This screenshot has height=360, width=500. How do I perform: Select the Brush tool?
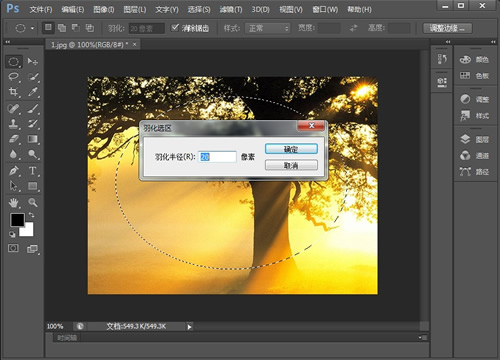tap(33, 109)
